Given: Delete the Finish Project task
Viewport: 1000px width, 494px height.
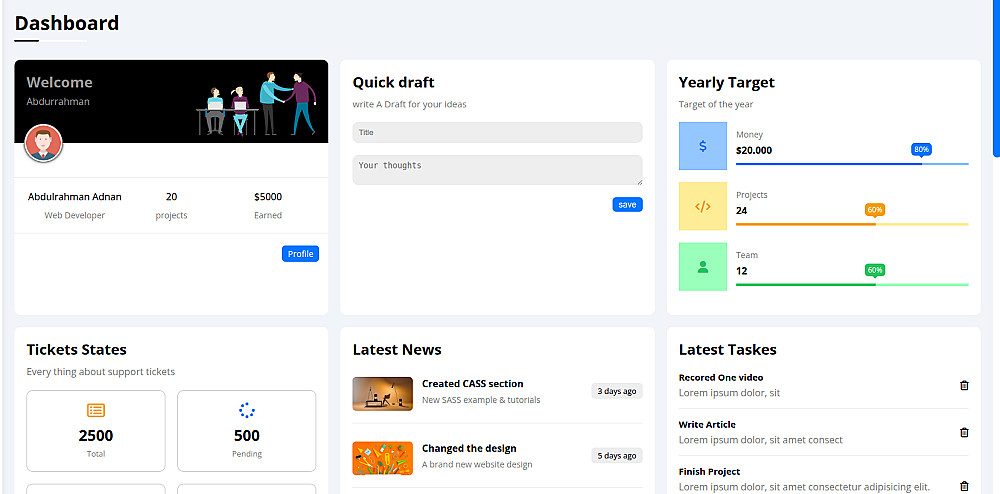Looking at the screenshot, I should click(964, 486).
